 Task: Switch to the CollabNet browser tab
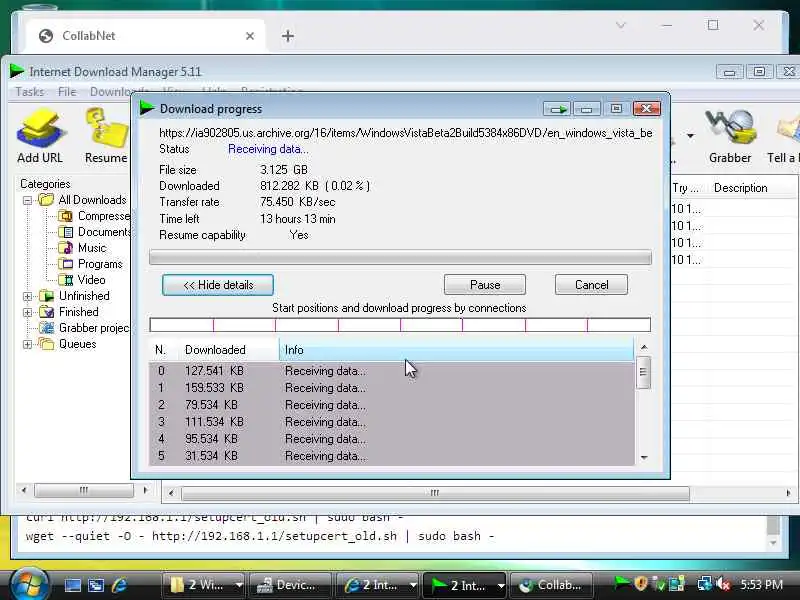(x=145, y=36)
